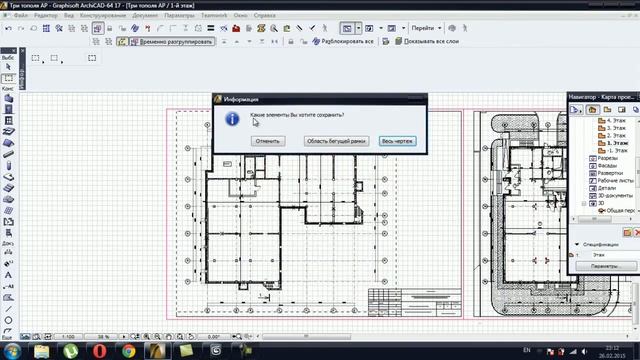Choose the third marquee selection method

(92, 58)
